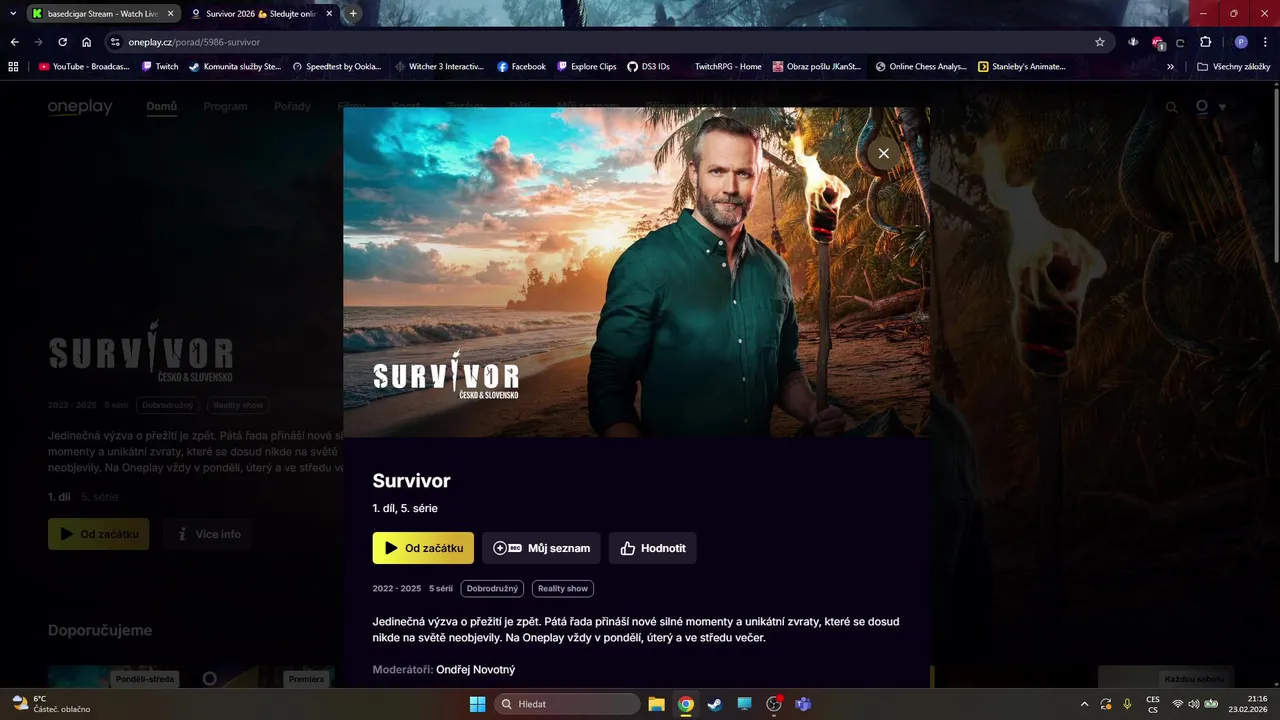The width and height of the screenshot is (1280, 720).
Task: Open YouTube Broadcast bookmark
Action: (84, 67)
